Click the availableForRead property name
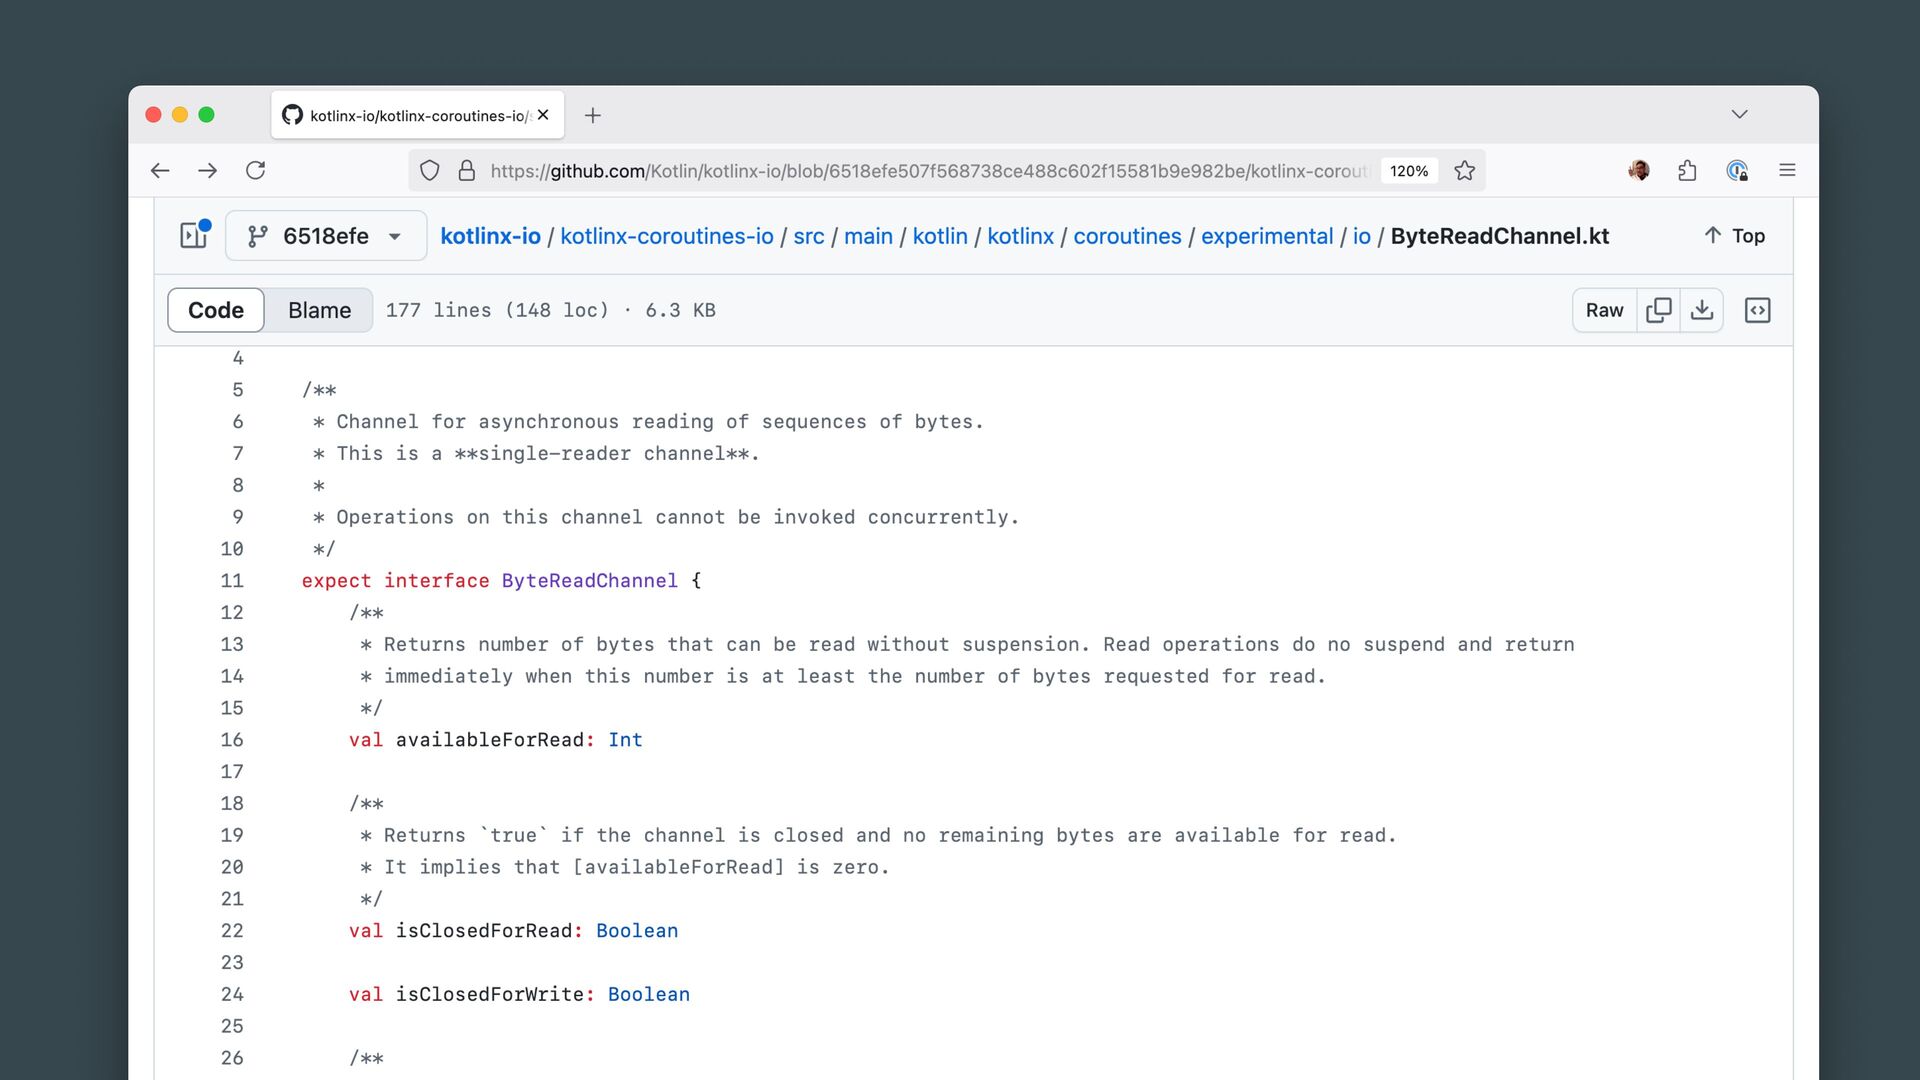 pyautogui.click(x=490, y=740)
